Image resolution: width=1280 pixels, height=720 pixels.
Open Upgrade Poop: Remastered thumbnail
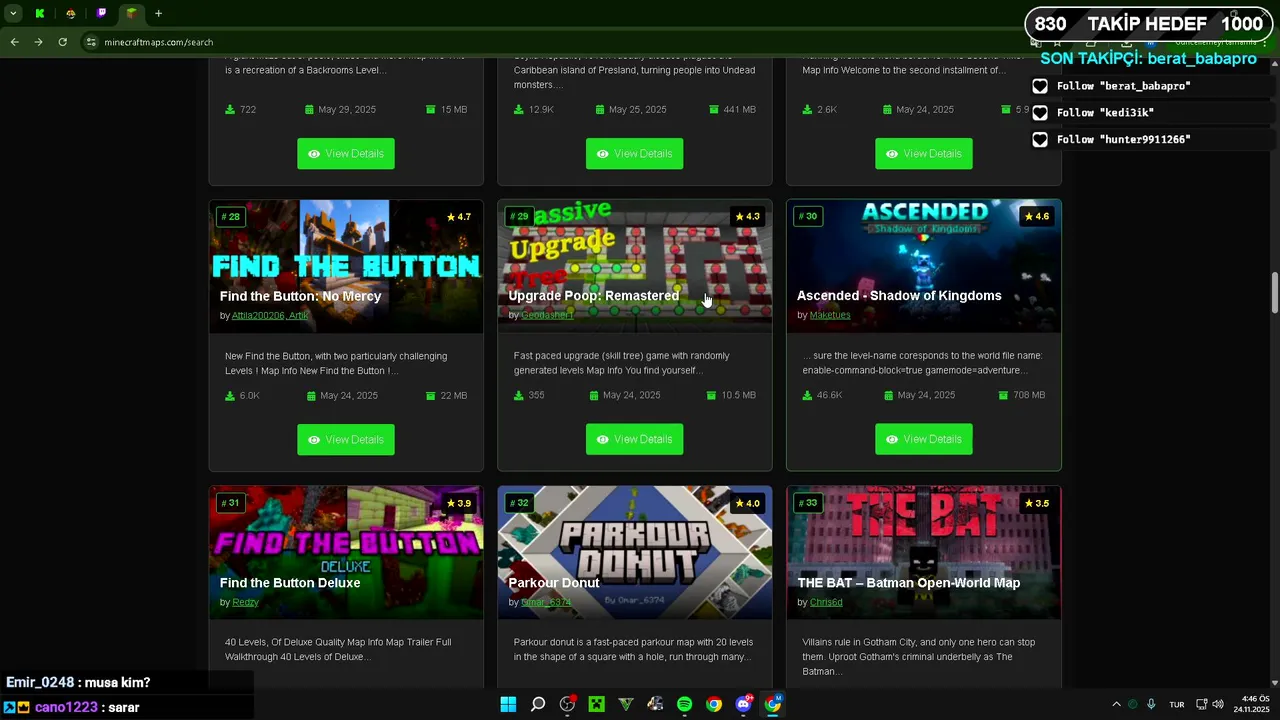click(635, 266)
